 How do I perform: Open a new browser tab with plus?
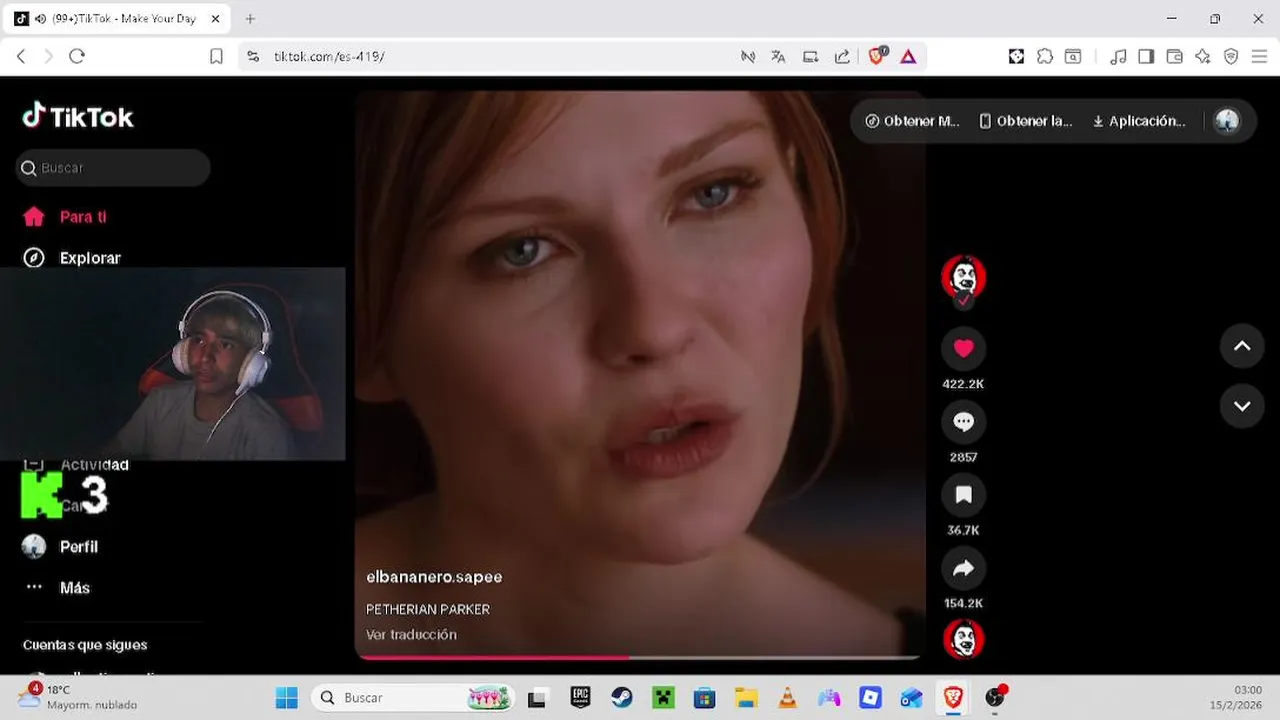[x=250, y=19]
